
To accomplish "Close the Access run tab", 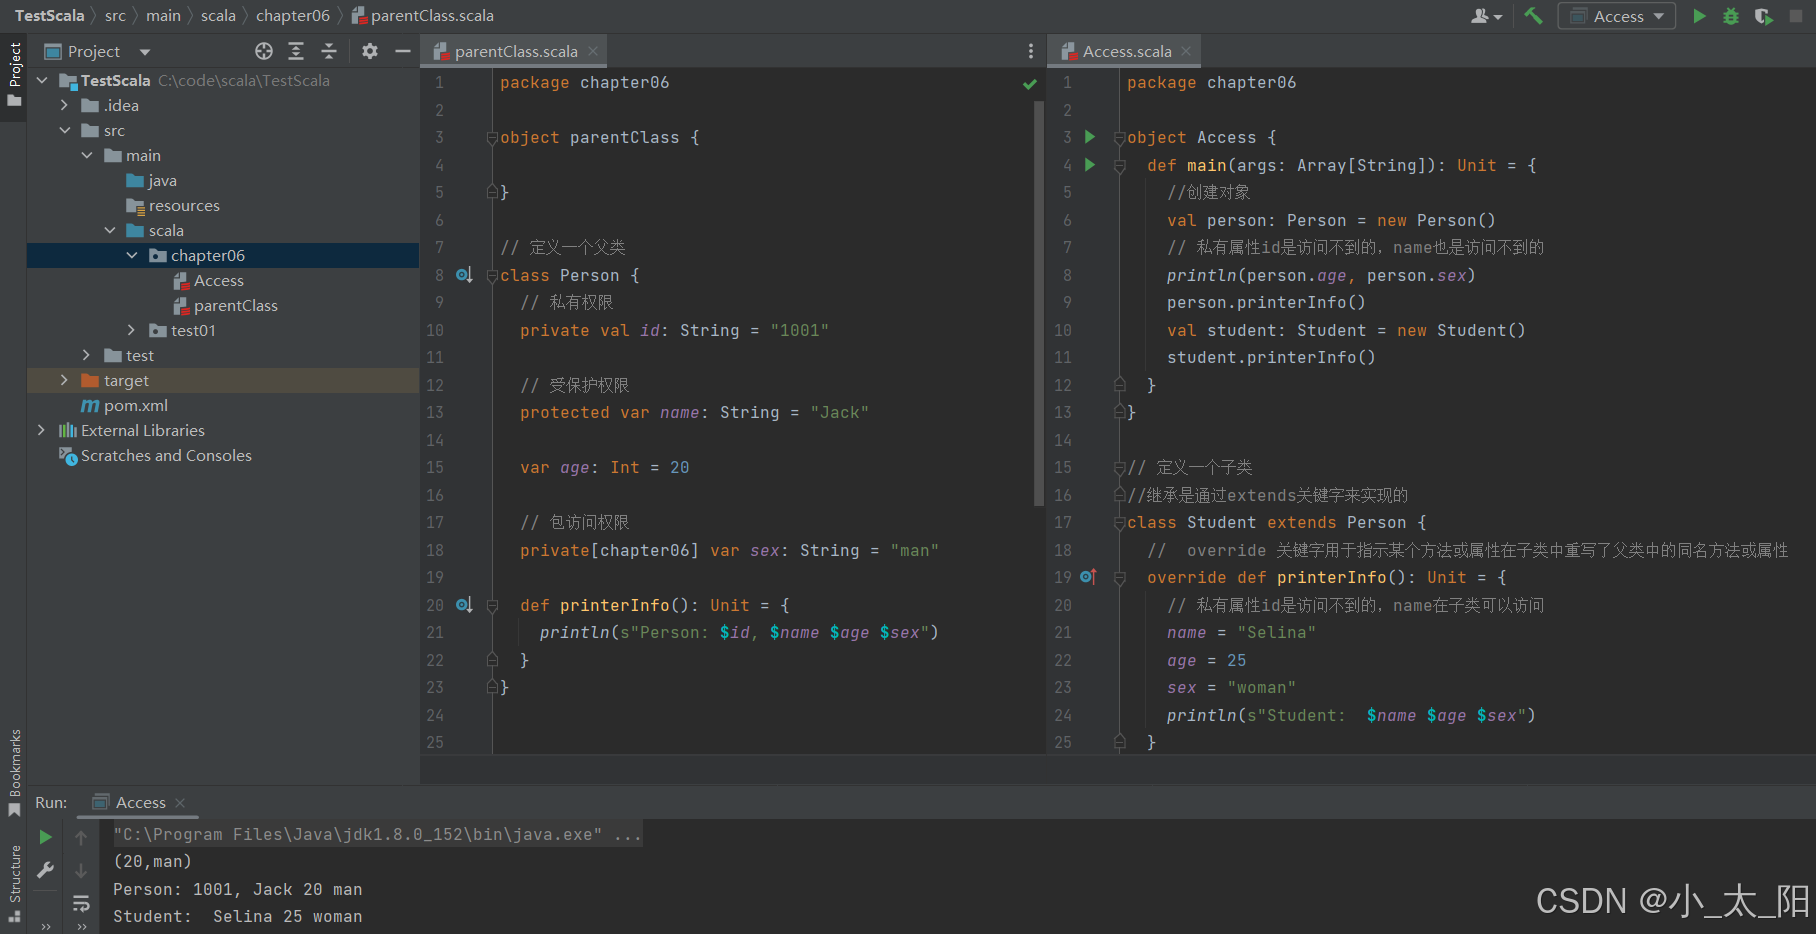I will [180, 803].
